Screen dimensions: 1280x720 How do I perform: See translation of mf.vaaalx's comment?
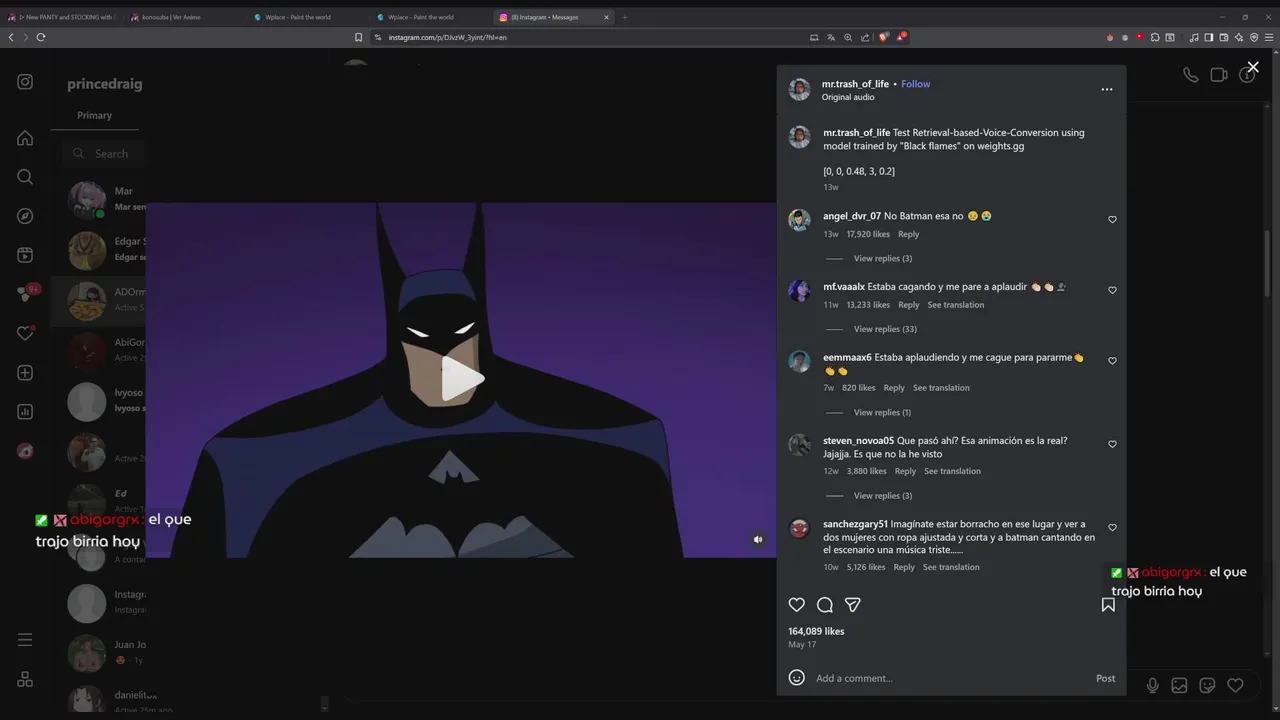click(955, 305)
